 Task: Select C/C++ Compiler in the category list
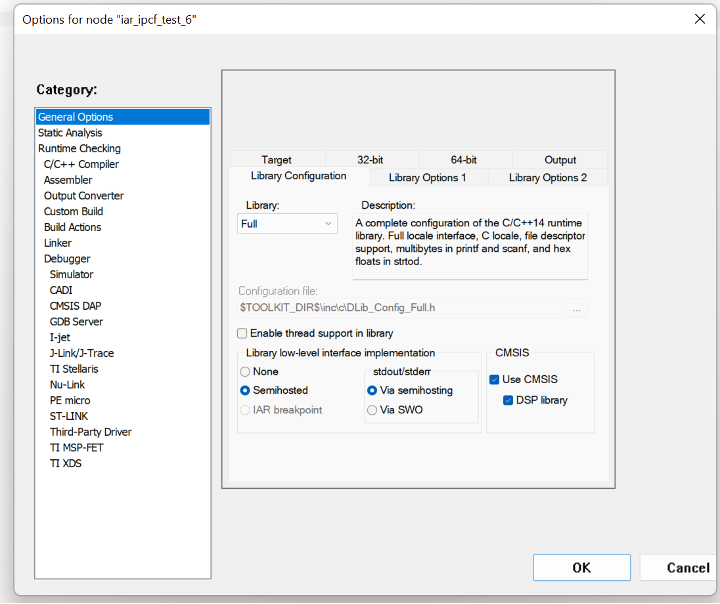click(x=81, y=164)
